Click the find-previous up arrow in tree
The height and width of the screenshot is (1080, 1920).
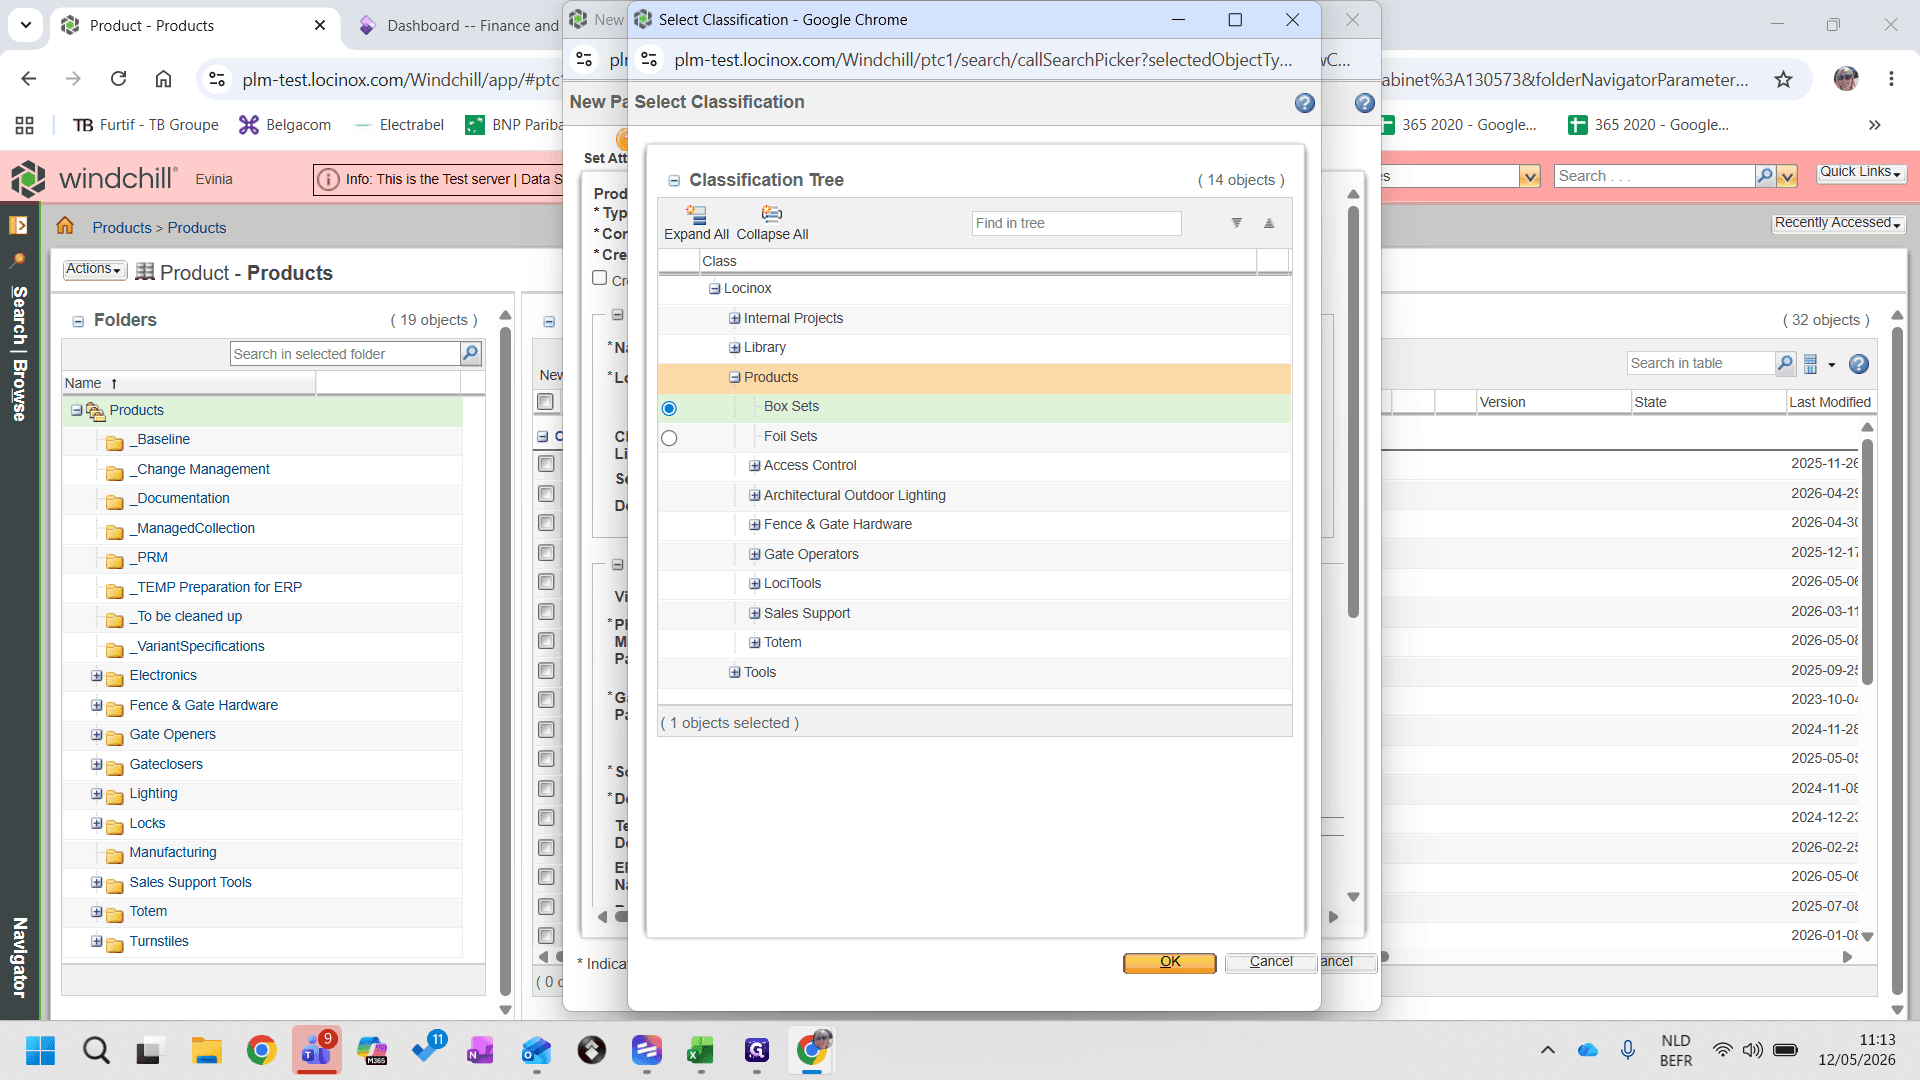1269,223
